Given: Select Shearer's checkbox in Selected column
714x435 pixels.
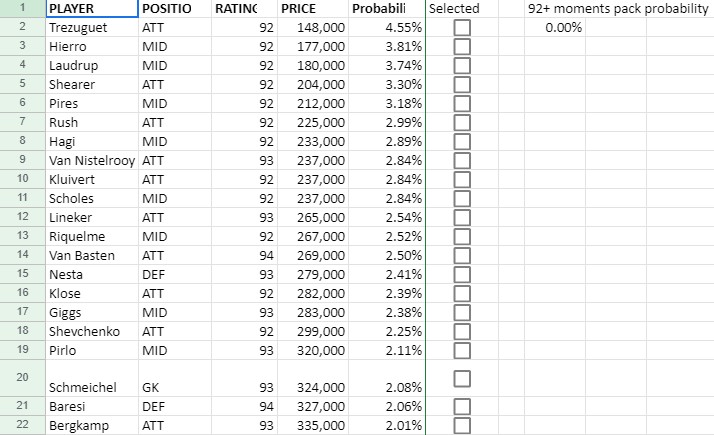Looking at the screenshot, I should coord(462,85).
